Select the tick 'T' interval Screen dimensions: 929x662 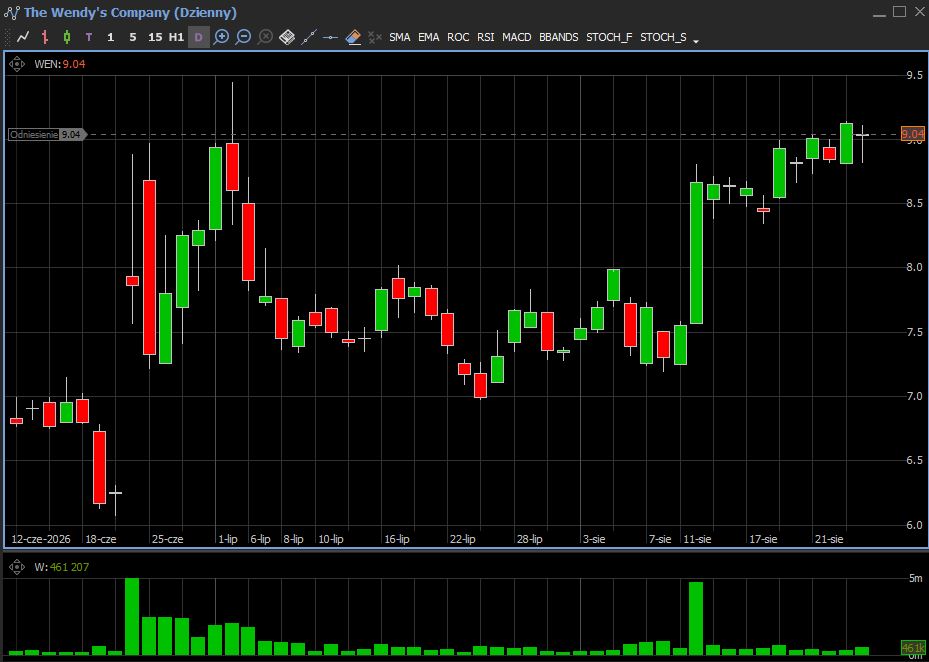(x=89, y=37)
